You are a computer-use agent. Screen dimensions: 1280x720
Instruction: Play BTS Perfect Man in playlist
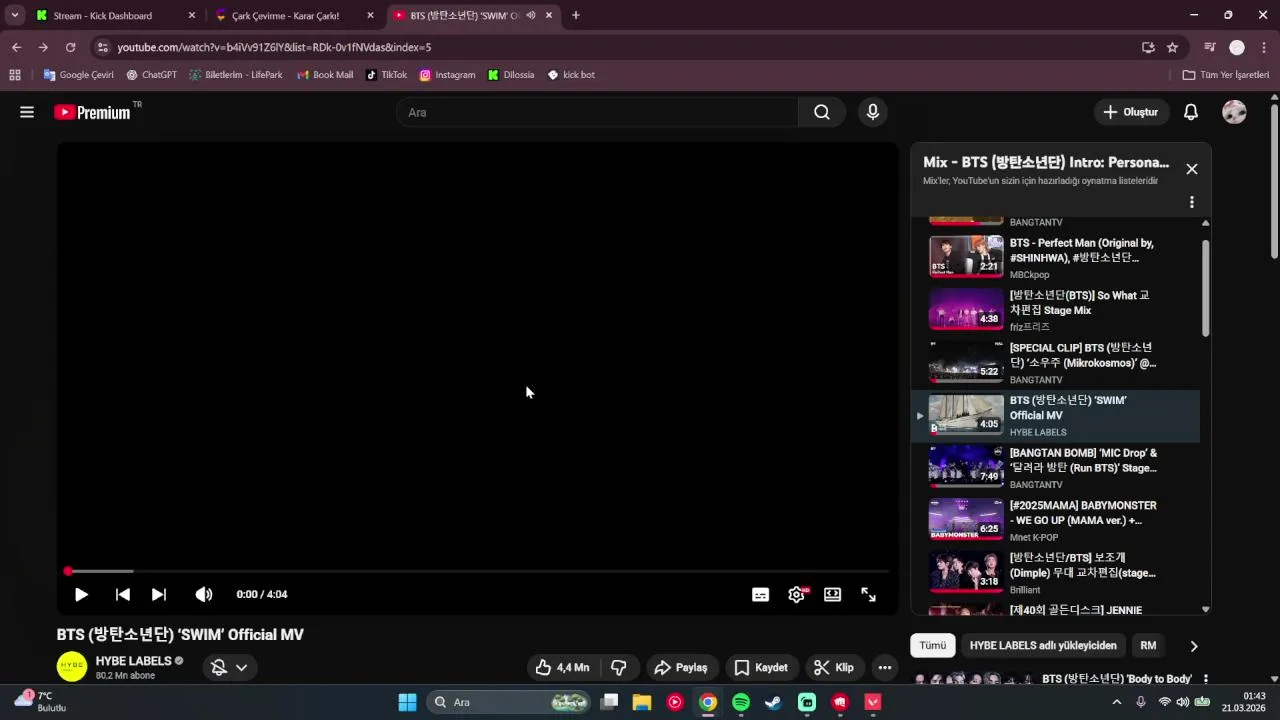[1055, 257]
